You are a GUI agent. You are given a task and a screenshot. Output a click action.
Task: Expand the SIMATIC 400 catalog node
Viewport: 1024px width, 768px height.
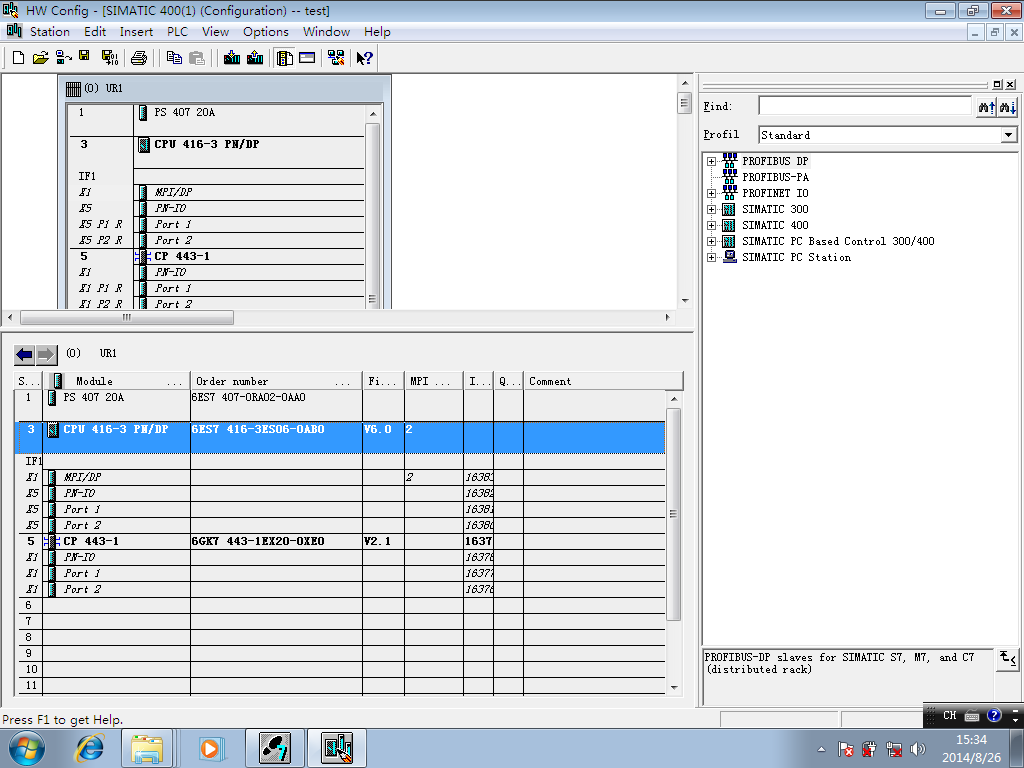point(712,225)
